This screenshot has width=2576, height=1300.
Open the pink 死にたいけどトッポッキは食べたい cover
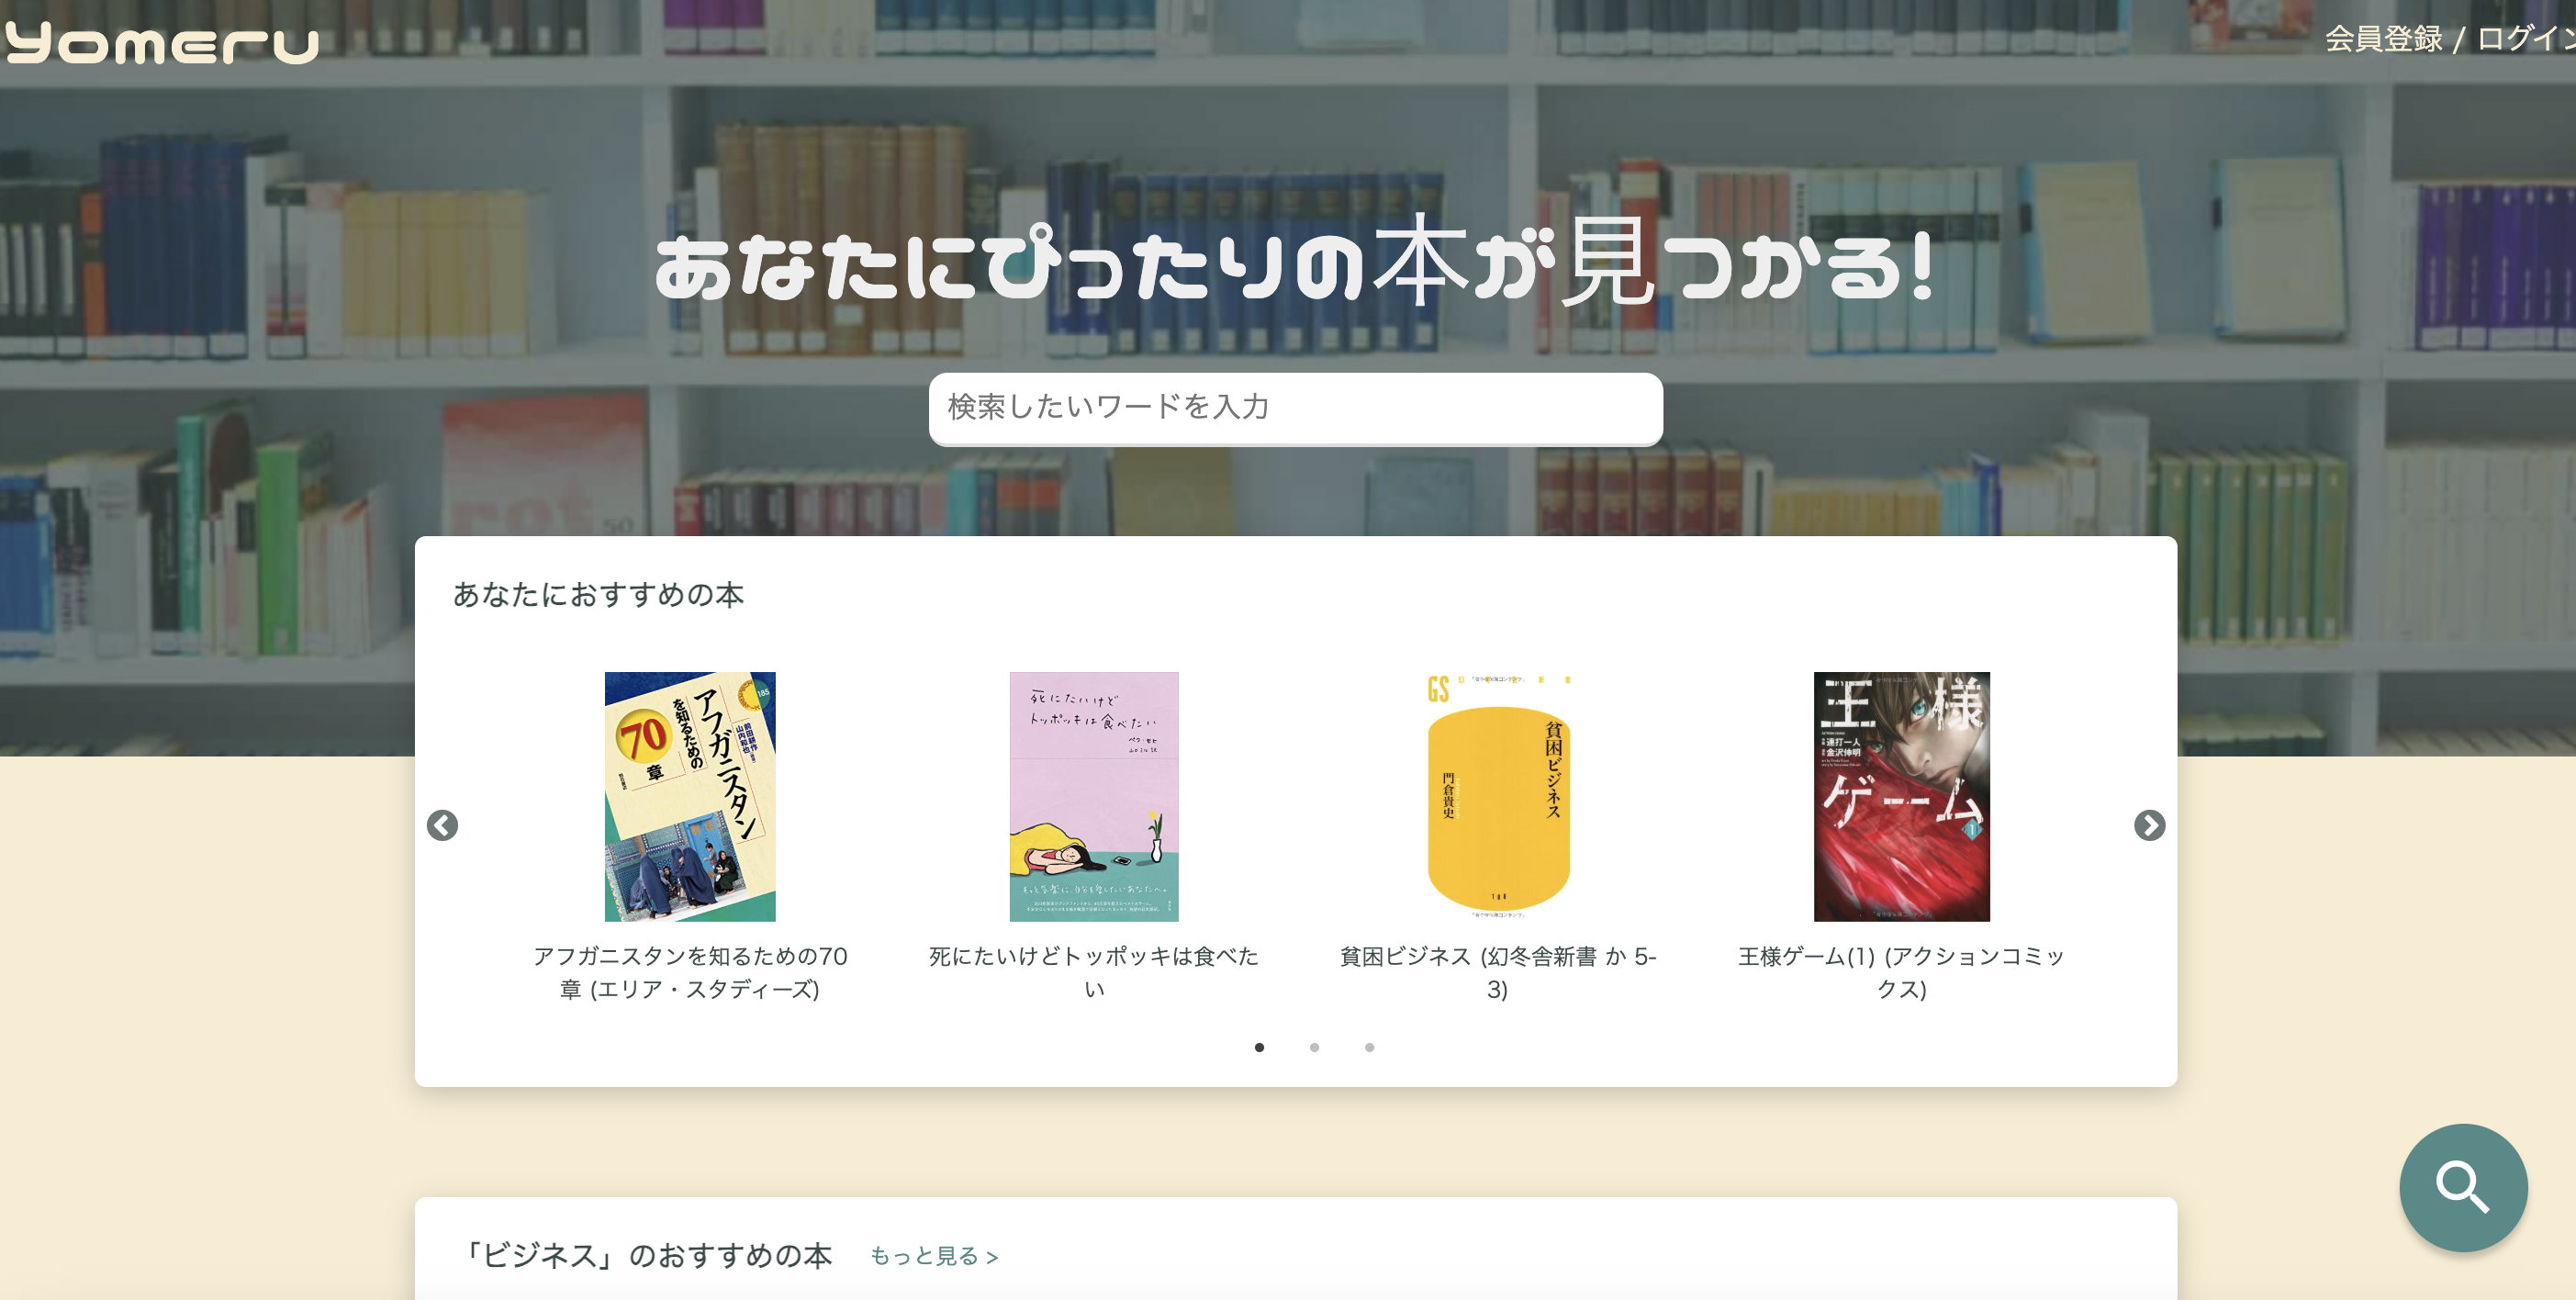point(1094,796)
